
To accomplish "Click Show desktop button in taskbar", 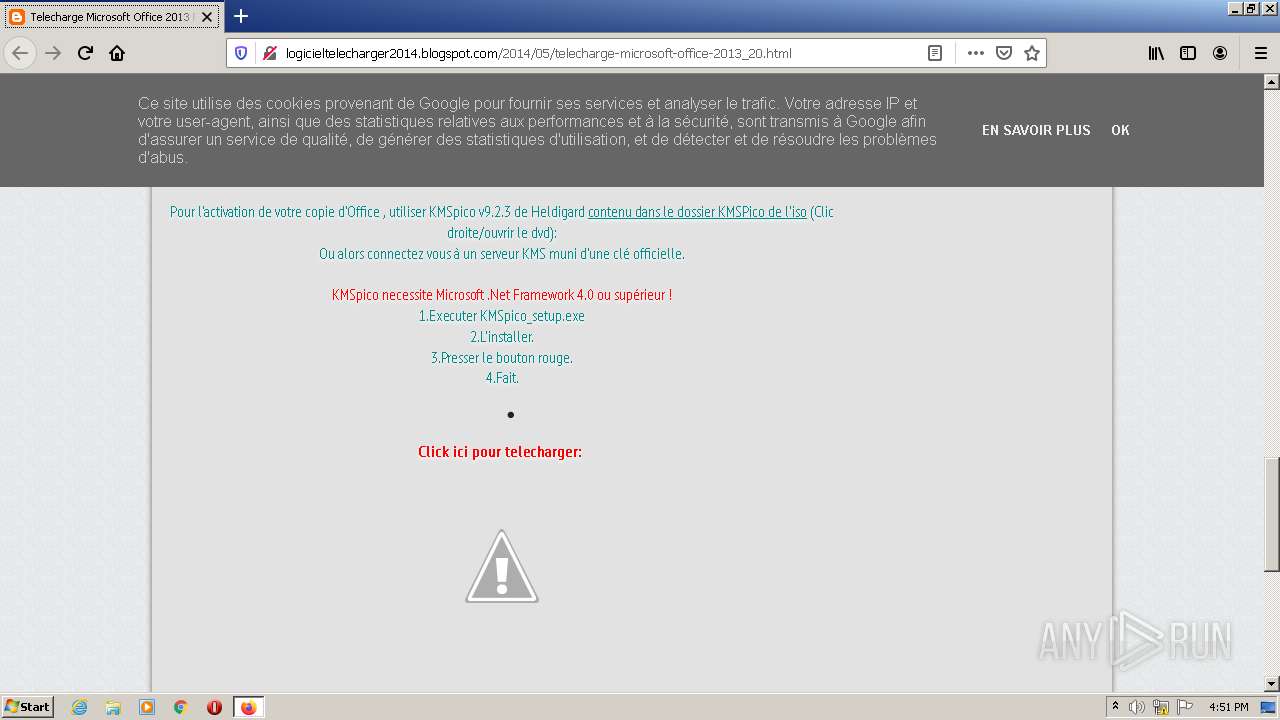I will [1270, 707].
